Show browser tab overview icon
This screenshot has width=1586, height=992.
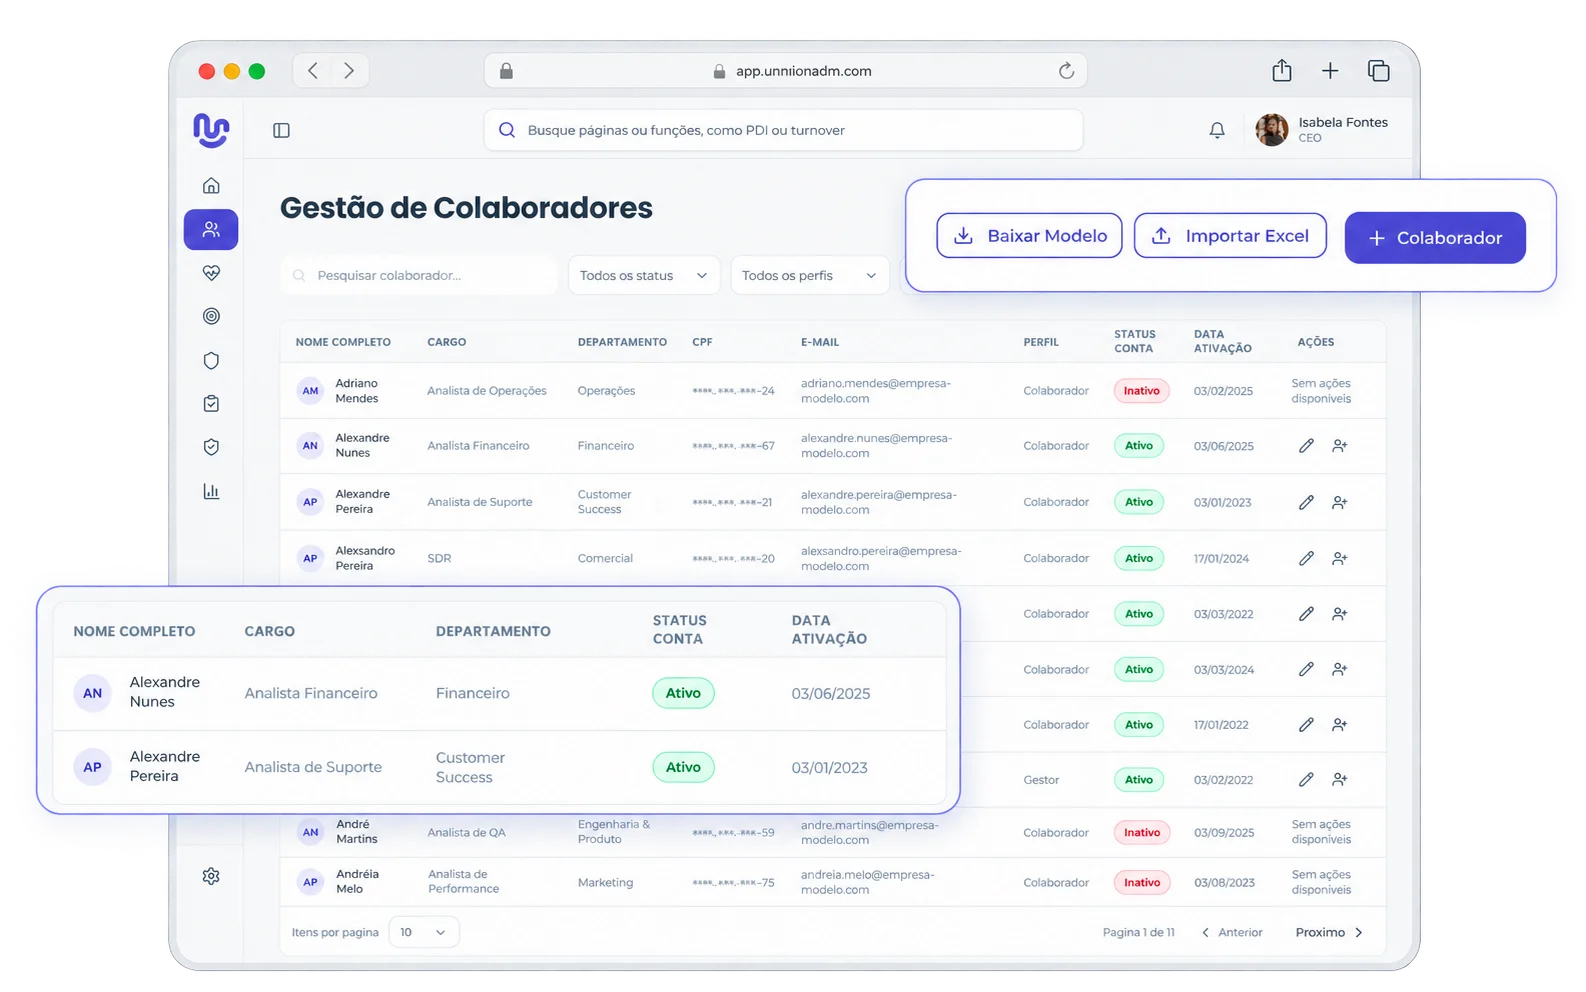1379,70
